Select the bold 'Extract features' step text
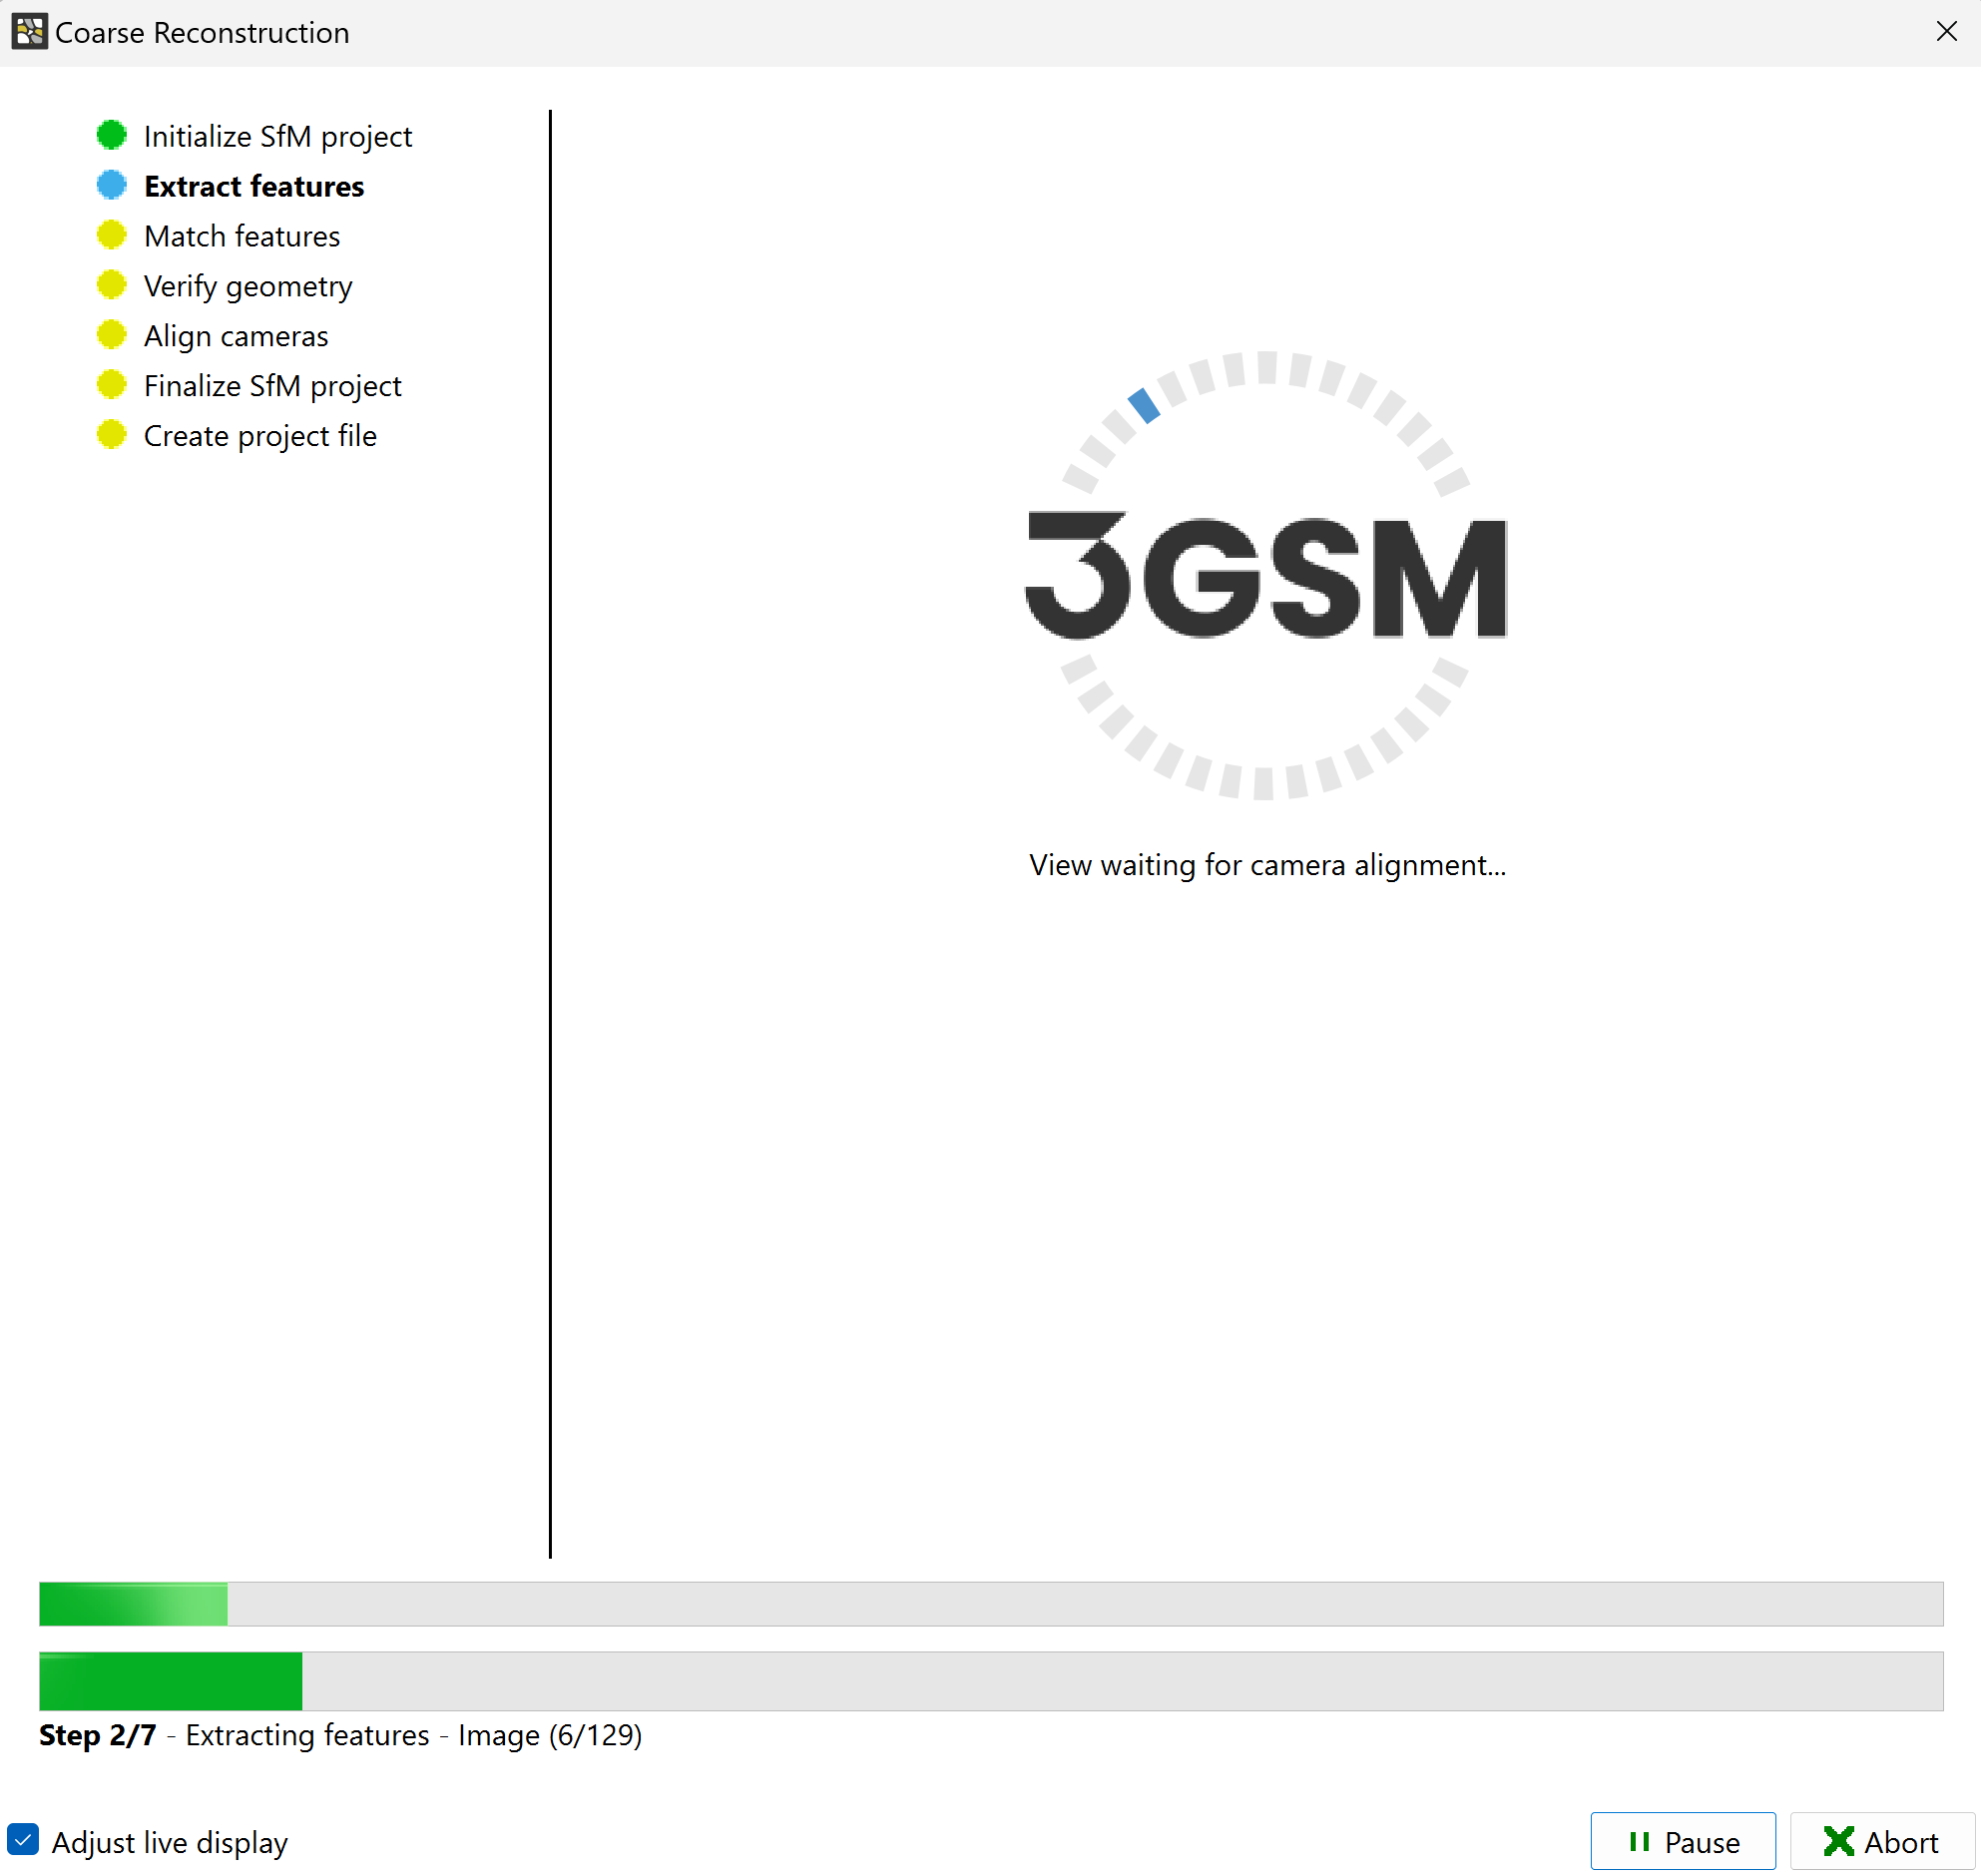Viewport: 1981px width, 1876px height. [254, 186]
